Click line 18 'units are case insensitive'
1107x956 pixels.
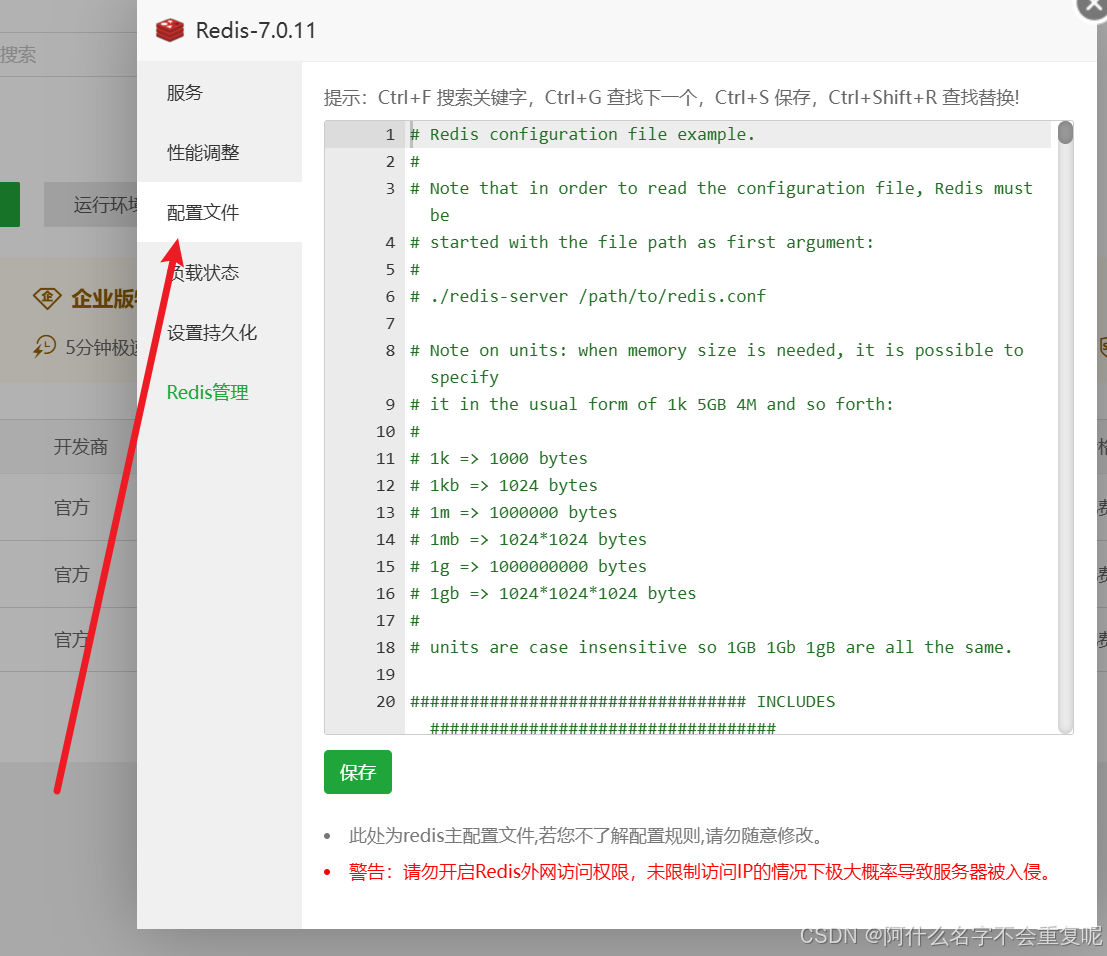coord(711,647)
